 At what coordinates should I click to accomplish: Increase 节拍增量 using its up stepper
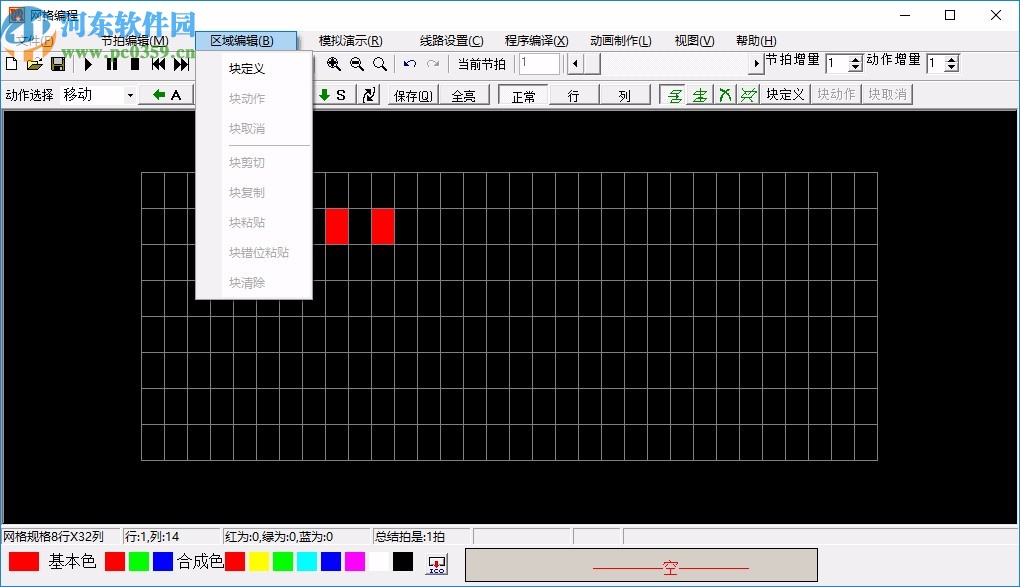tap(855, 58)
